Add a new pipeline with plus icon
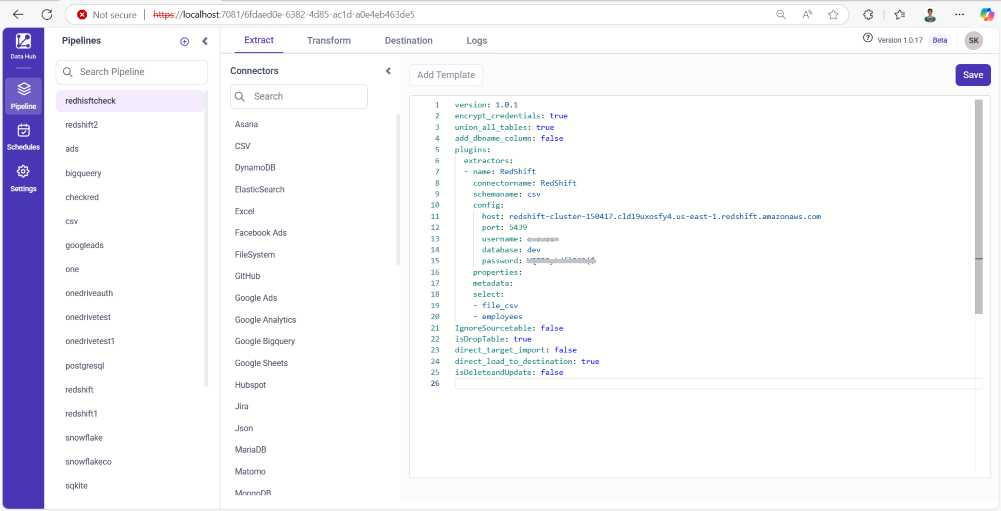The image size is (1001, 511). (x=184, y=42)
